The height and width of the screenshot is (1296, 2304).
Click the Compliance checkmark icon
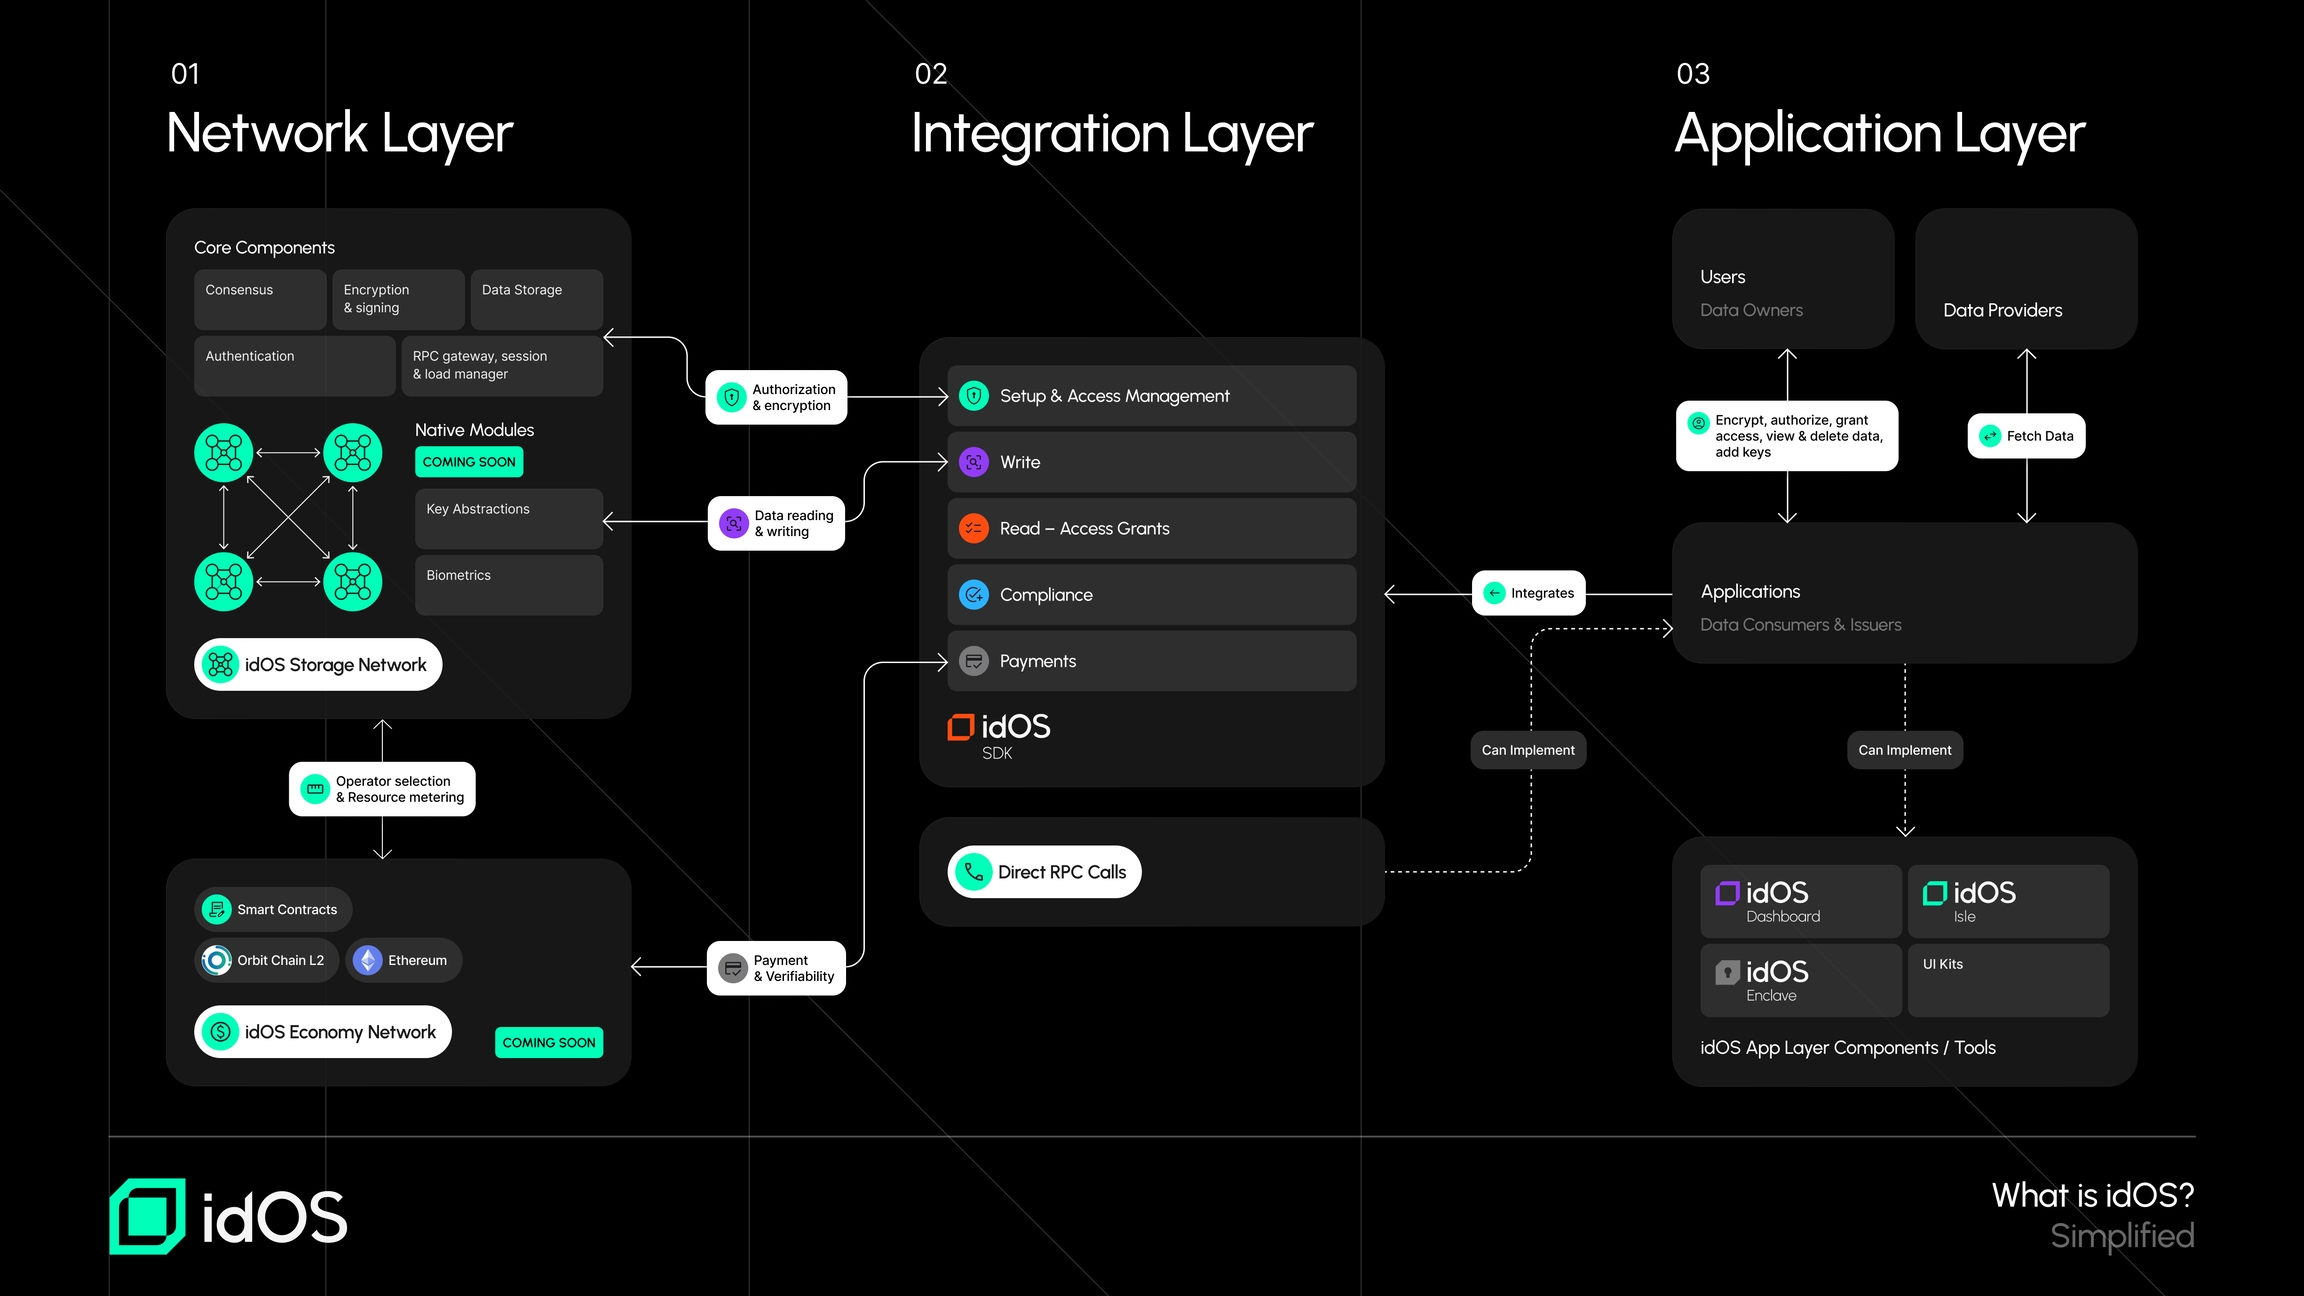[972, 594]
